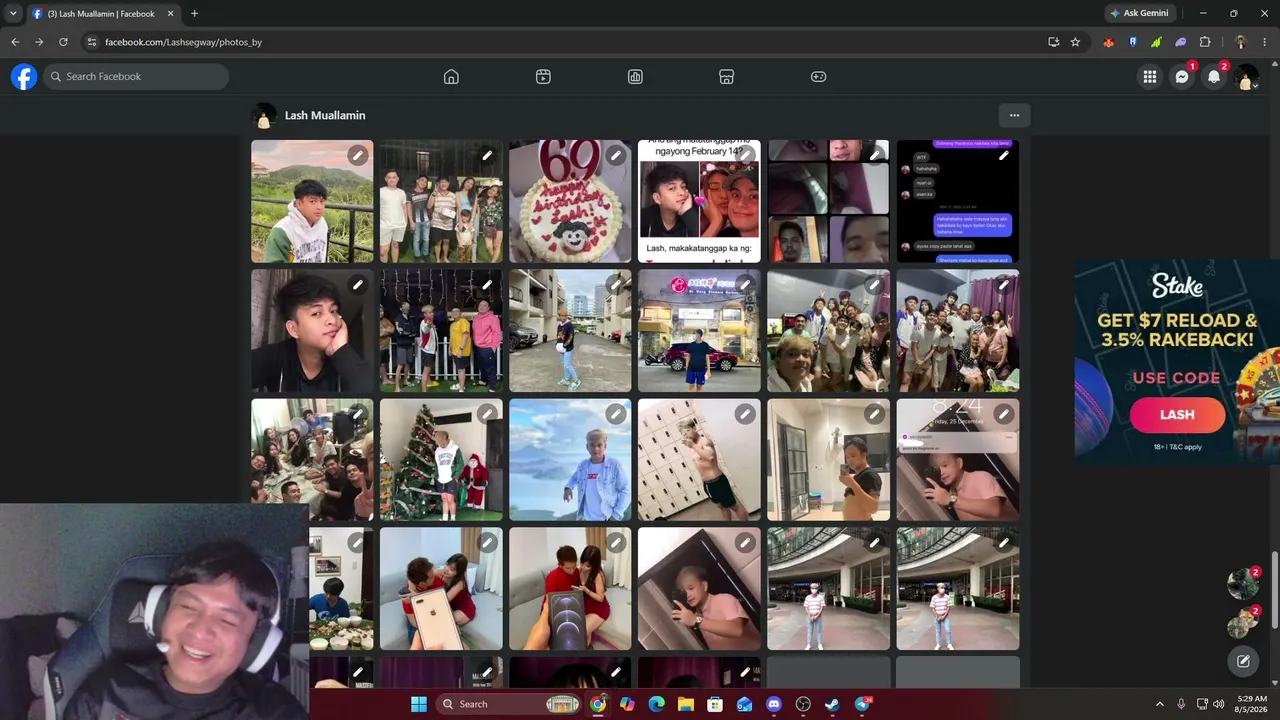Edit the Christmas tree photo
1280x720 pixels.
[x=487, y=414]
